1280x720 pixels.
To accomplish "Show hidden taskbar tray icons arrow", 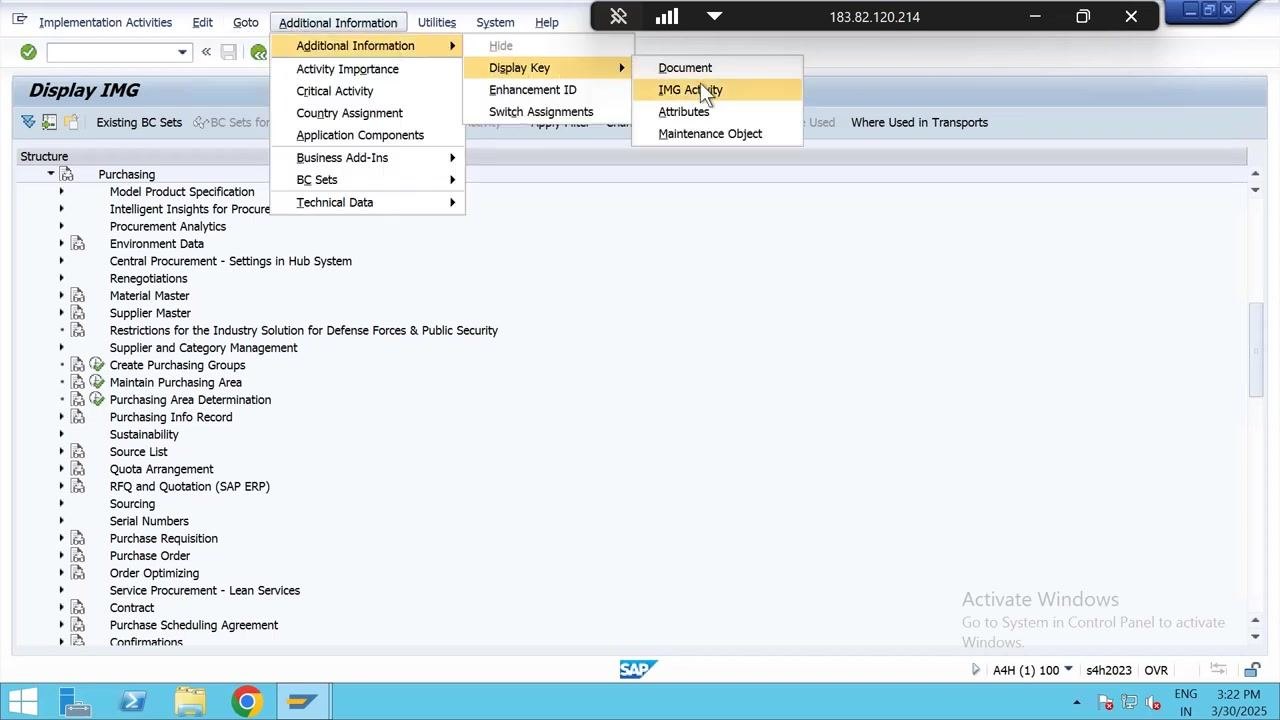I will pos(1076,702).
